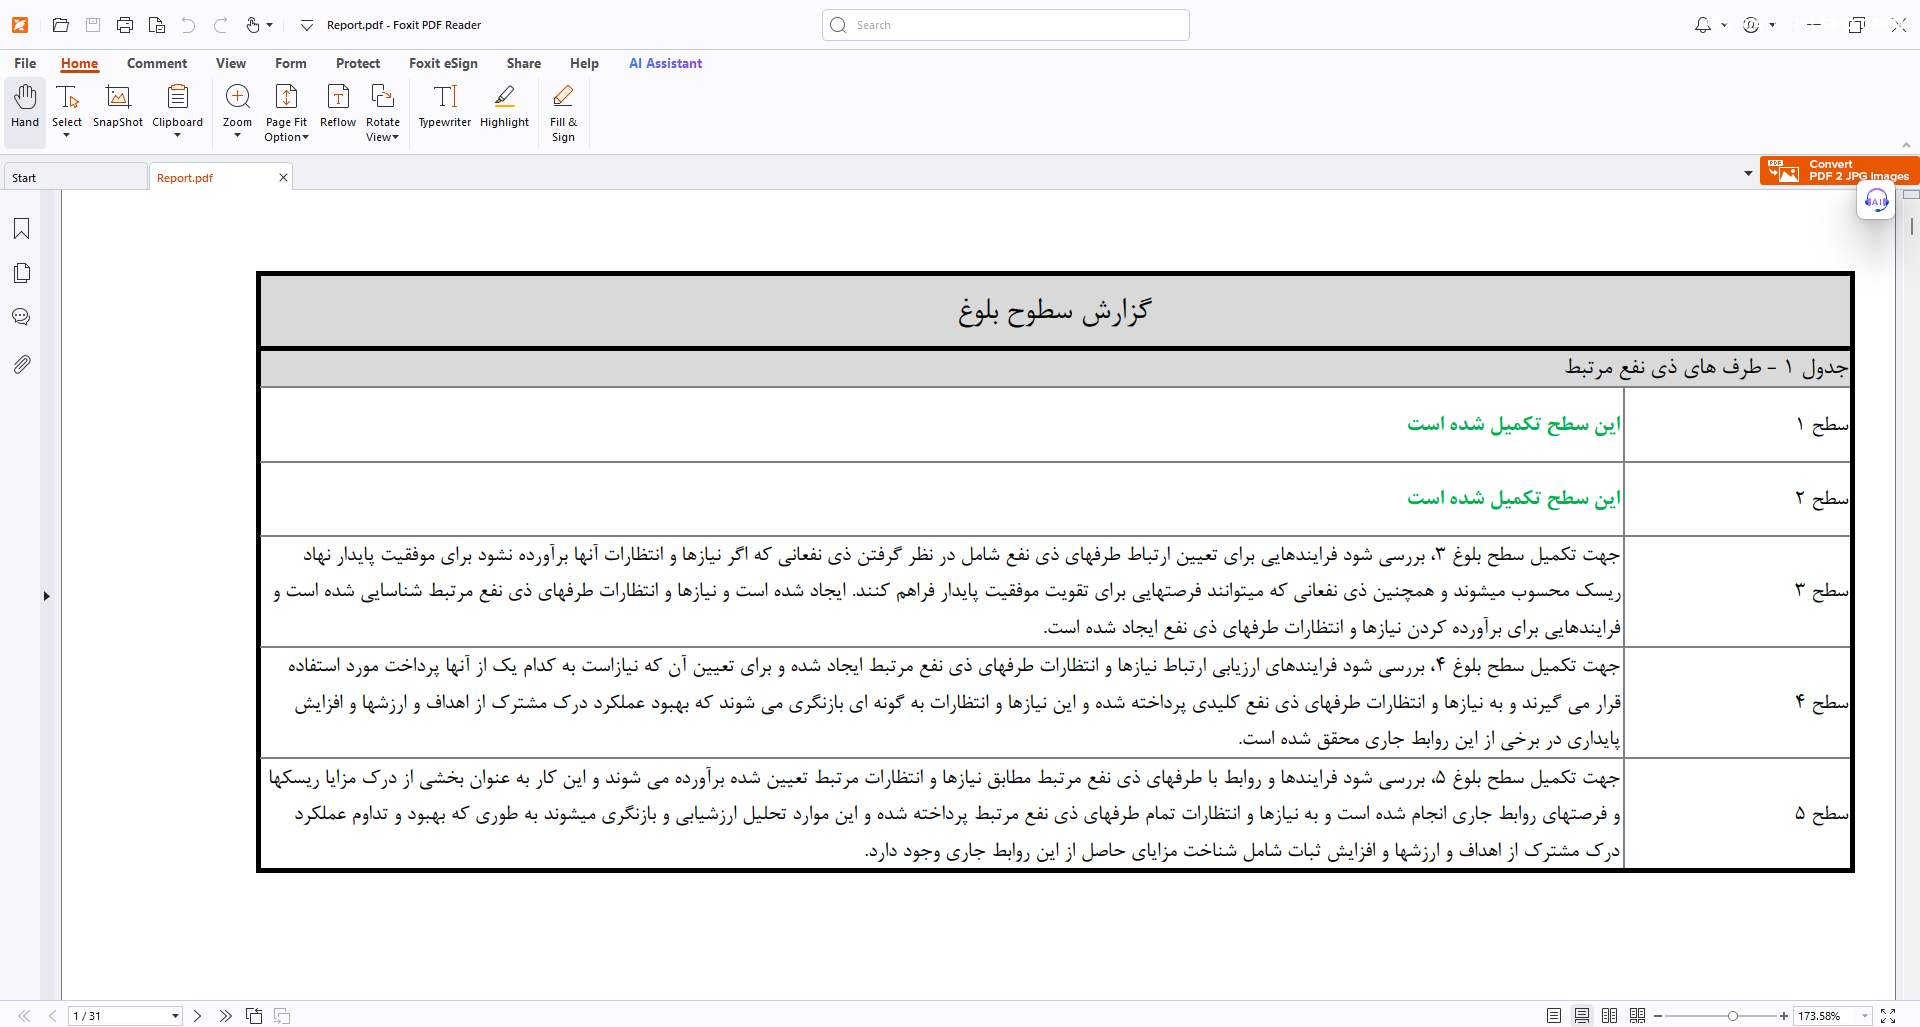The width and height of the screenshot is (1920, 1027).
Task: Activate the SnapShot tool
Action: 118,106
